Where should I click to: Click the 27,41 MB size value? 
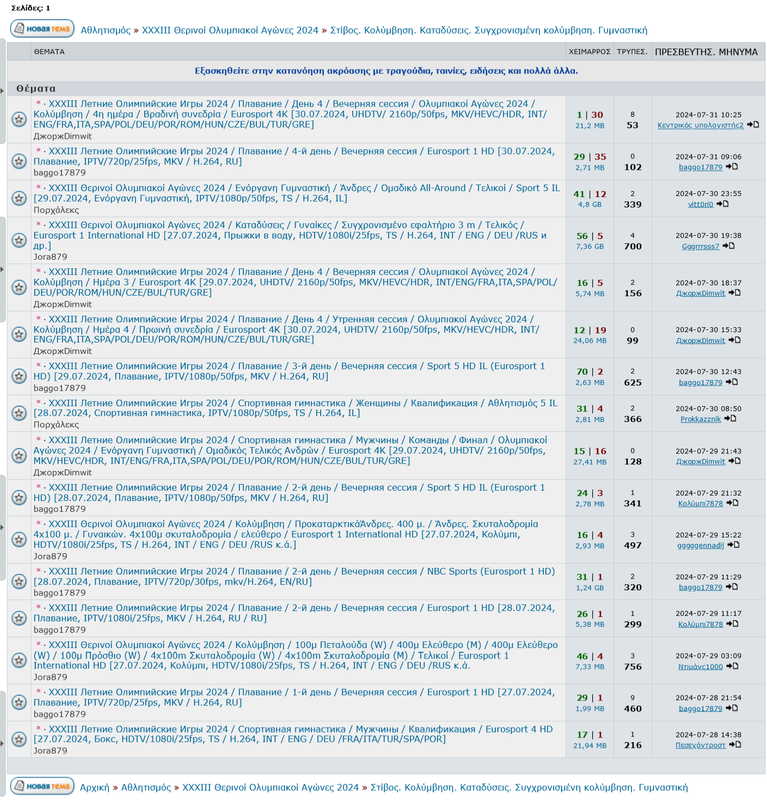tap(589, 462)
